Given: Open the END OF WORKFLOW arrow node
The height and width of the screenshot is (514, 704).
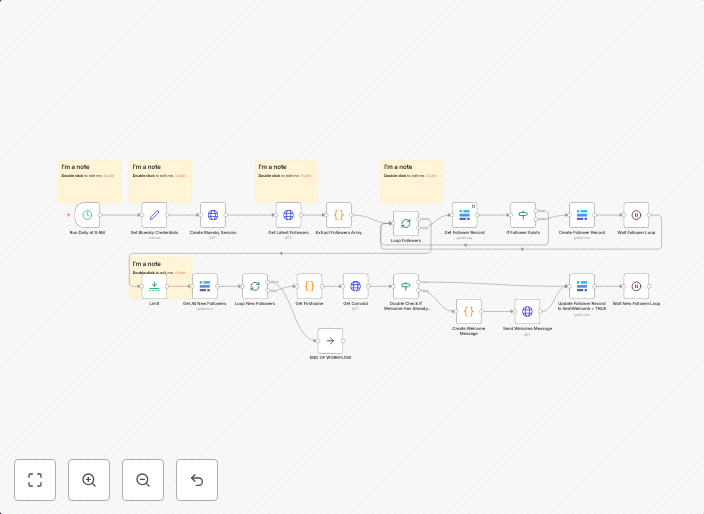Looking at the screenshot, I should (x=330, y=340).
